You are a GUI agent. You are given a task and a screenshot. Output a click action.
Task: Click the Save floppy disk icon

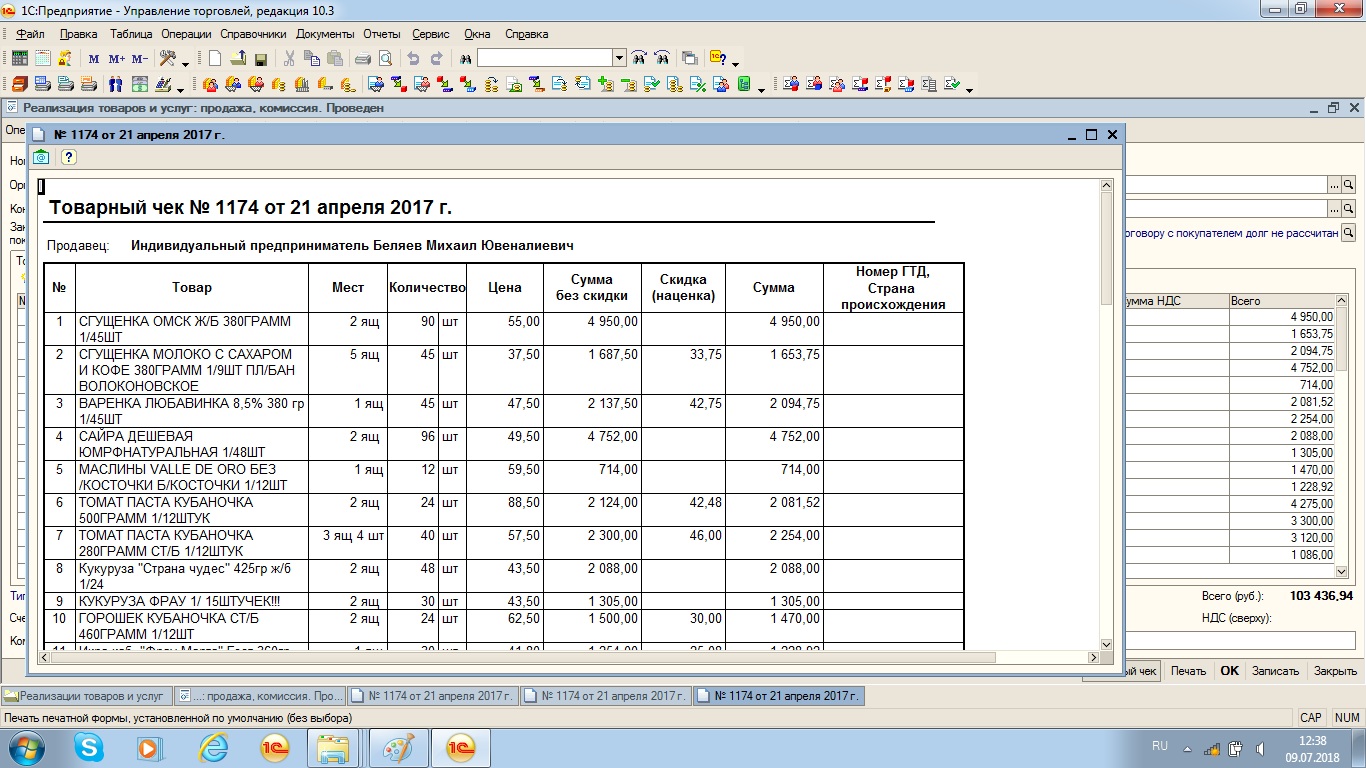click(x=260, y=58)
